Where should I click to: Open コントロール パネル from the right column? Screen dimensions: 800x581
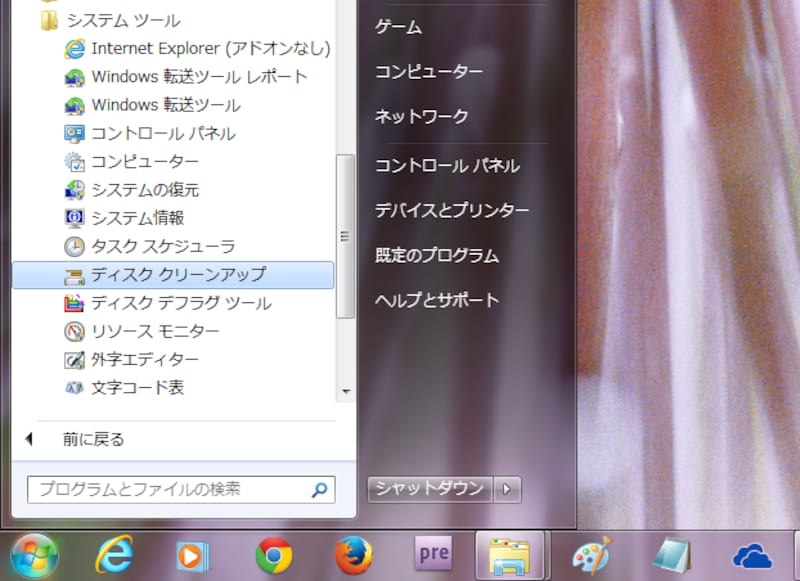448,166
